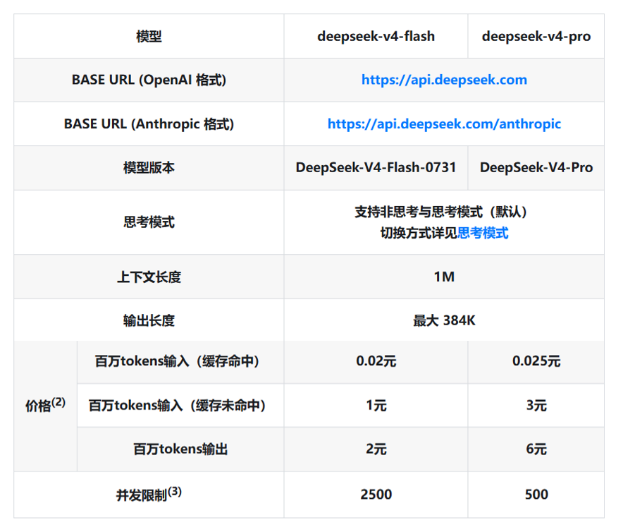
Task: Select the 最大 384K value
Action: (444, 320)
